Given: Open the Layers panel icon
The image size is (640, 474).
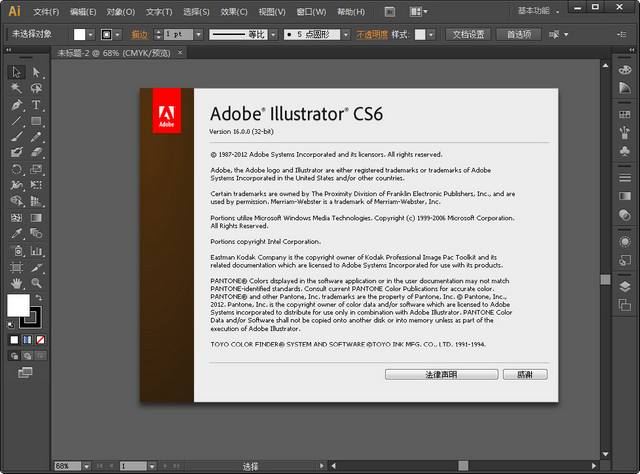Looking at the screenshot, I should pos(624,287).
